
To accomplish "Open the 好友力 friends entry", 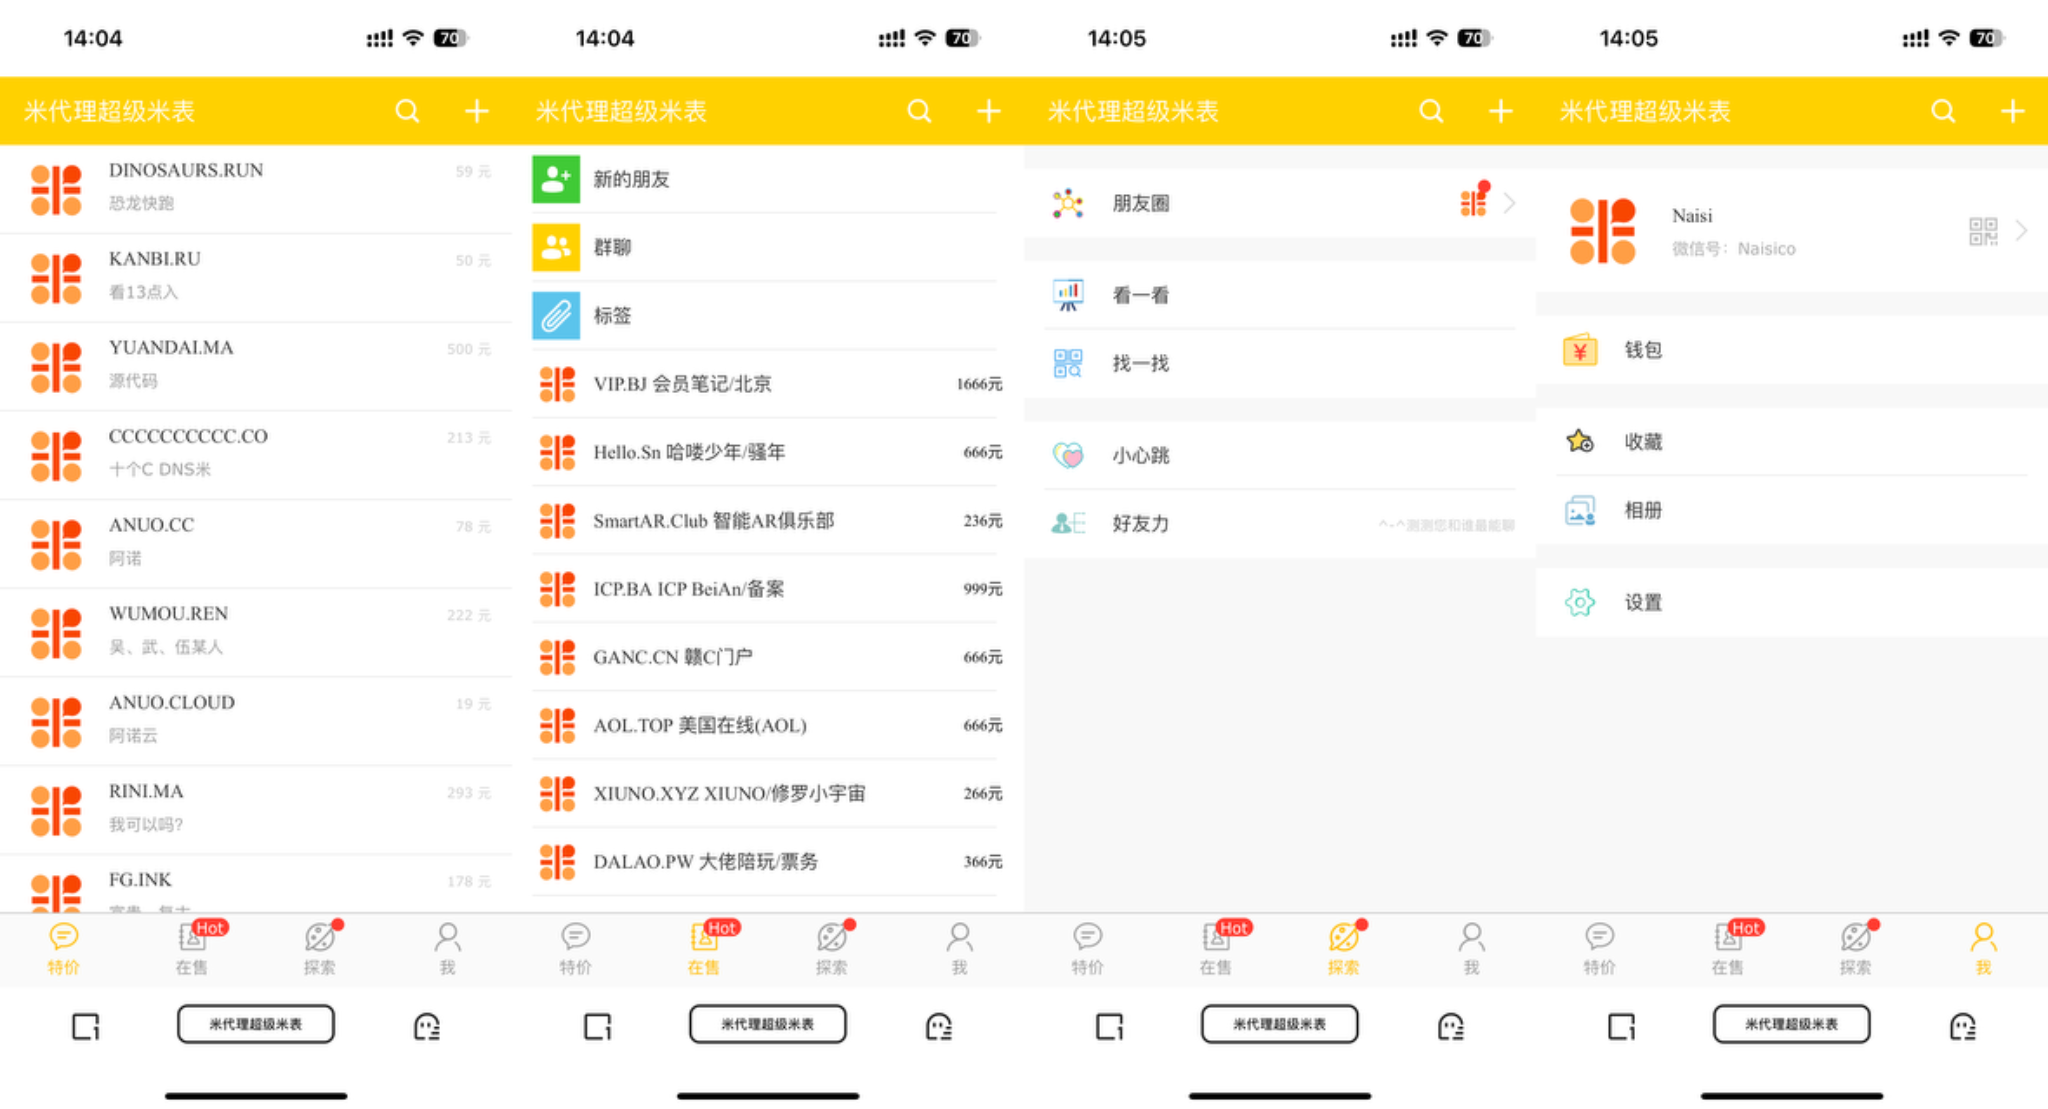I will [x=1140, y=523].
